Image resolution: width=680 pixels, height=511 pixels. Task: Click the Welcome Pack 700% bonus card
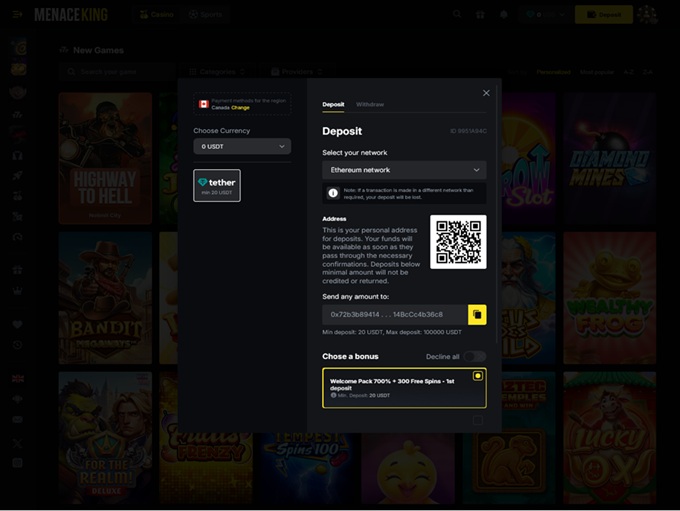404,388
